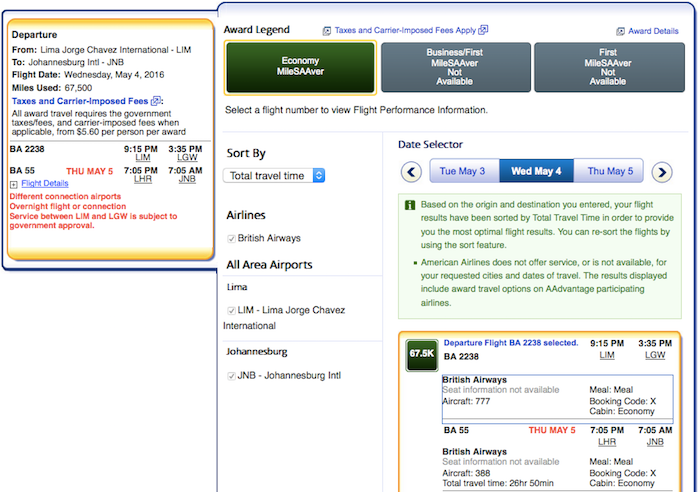Click JNB code in flight results card
This screenshot has width=700, height=492.
655,442
